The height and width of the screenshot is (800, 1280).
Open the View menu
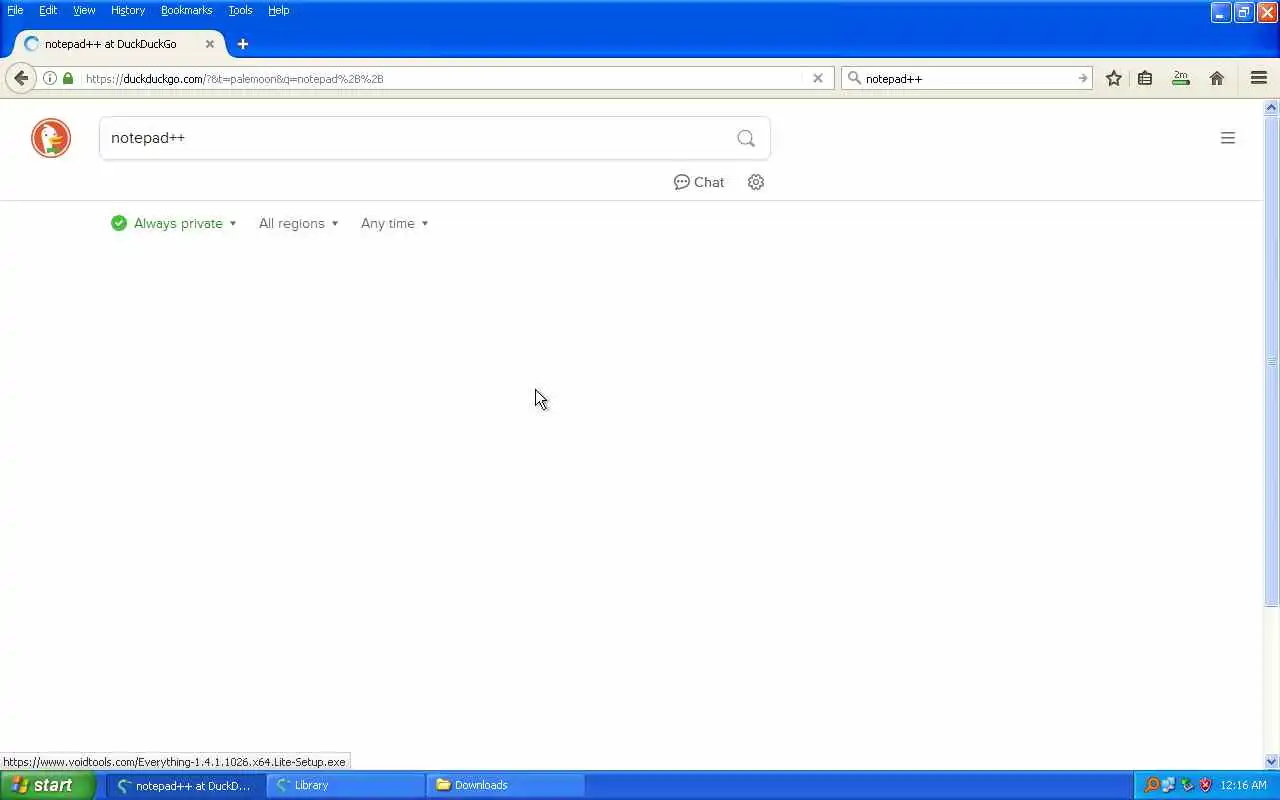[84, 10]
